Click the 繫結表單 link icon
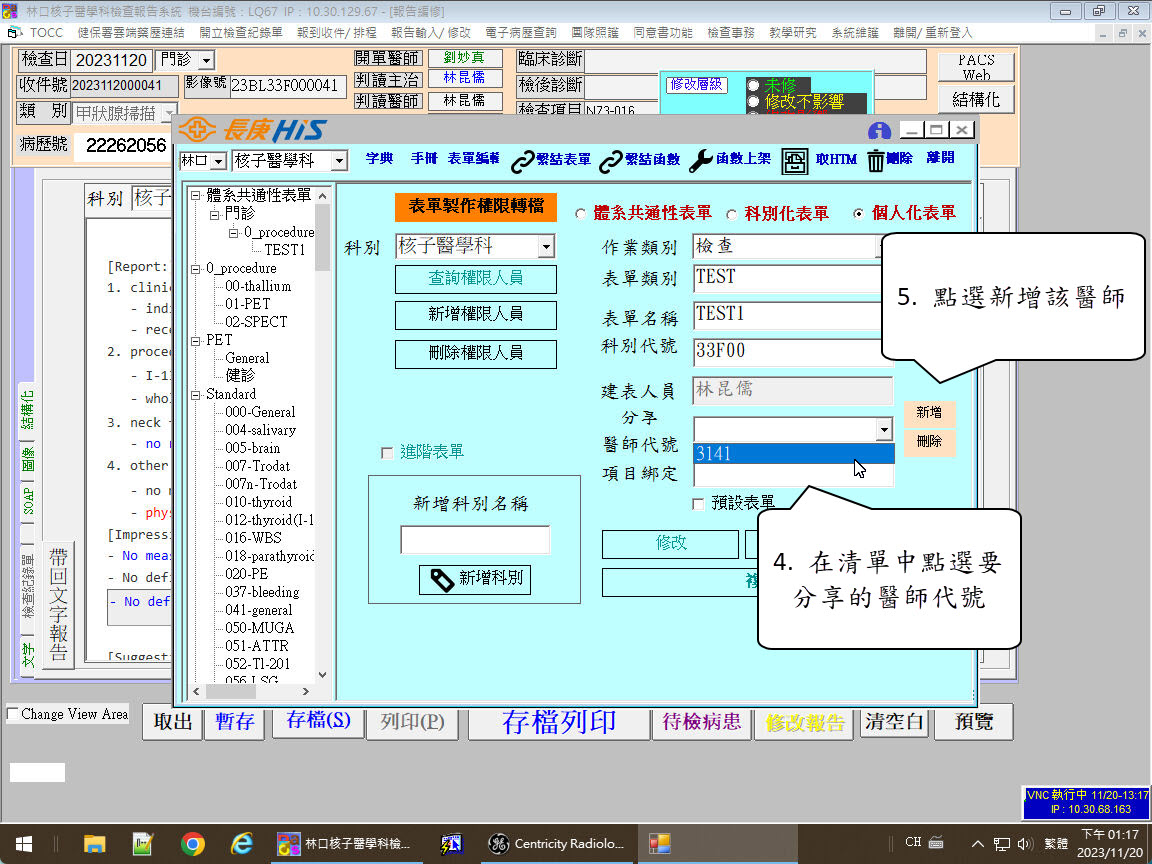Viewport: 1152px width, 864px height. 523,160
